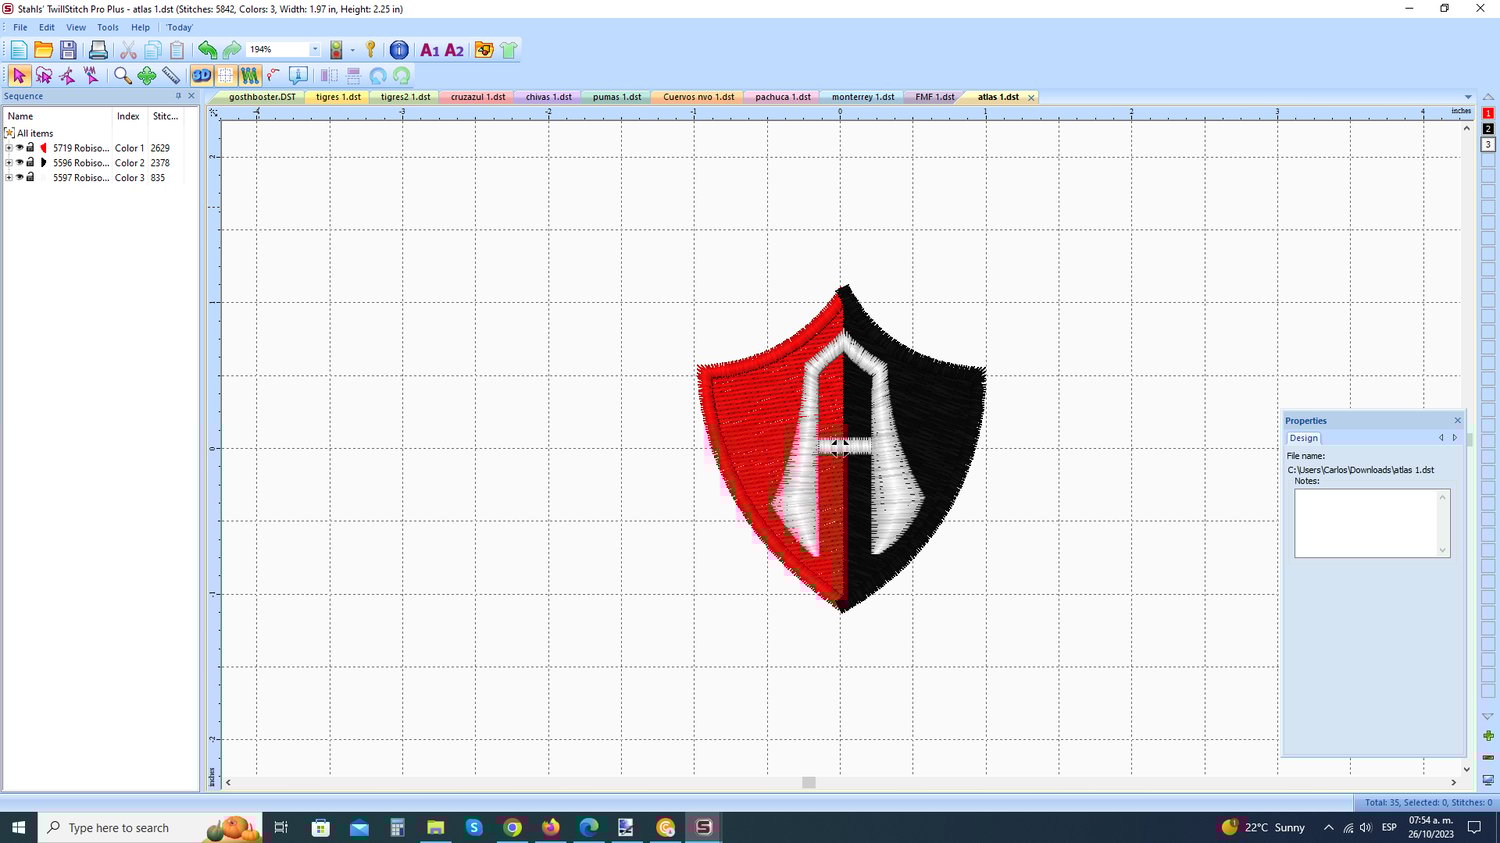Open the zoom percentage dropdown
The height and width of the screenshot is (843, 1500).
click(x=314, y=50)
